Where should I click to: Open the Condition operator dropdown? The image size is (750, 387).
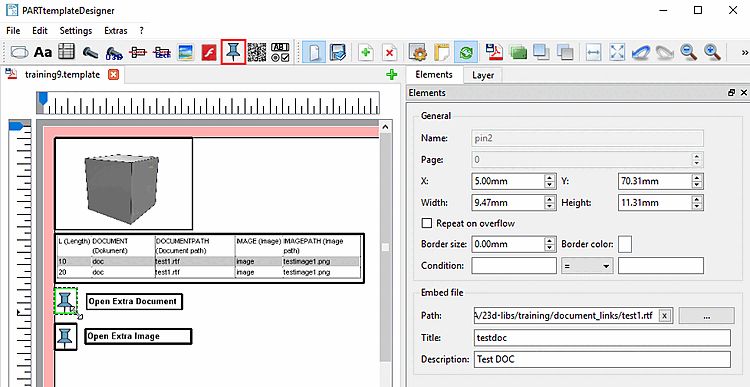click(587, 265)
